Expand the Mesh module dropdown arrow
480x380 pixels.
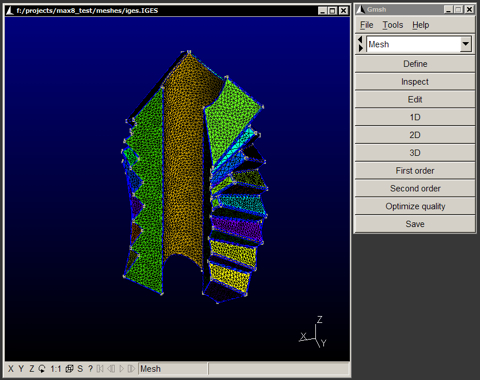(466, 44)
